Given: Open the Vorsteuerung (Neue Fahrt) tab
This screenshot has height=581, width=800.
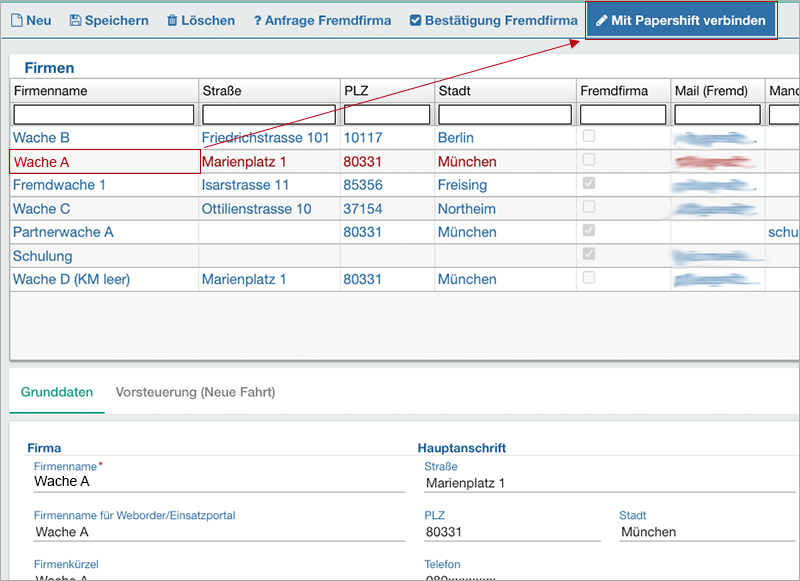Looking at the screenshot, I should click(x=195, y=392).
